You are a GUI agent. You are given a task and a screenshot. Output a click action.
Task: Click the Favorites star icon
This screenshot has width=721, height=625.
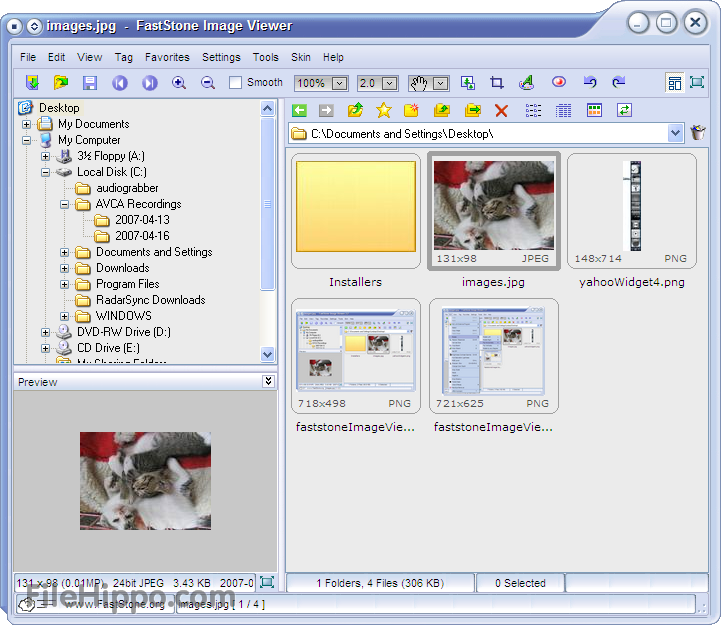(x=383, y=110)
